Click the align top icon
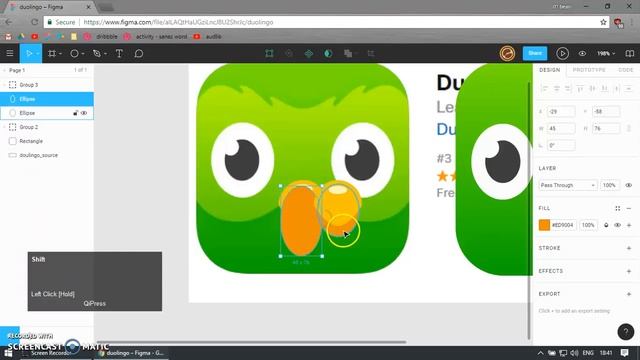640x360 pixels. 580,88
